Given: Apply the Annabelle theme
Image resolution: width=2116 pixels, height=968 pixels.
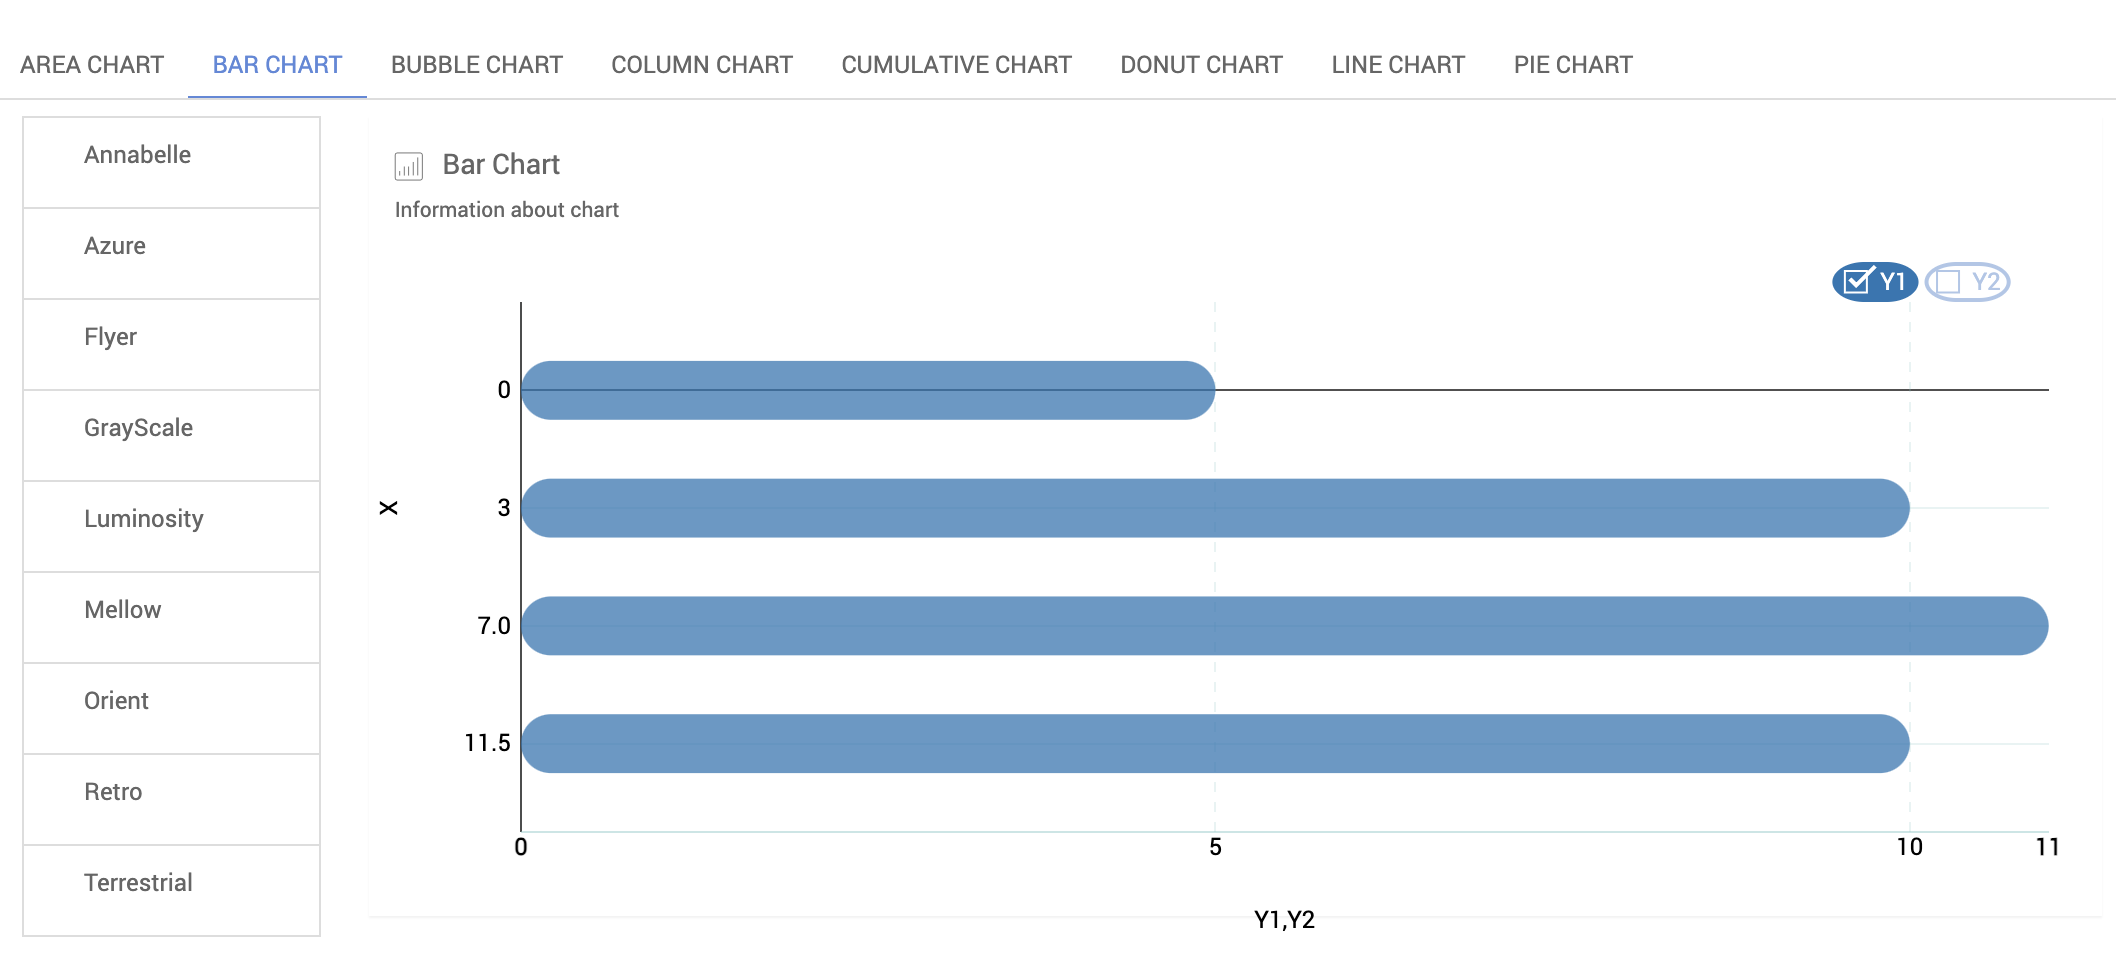Looking at the screenshot, I should (171, 156).
